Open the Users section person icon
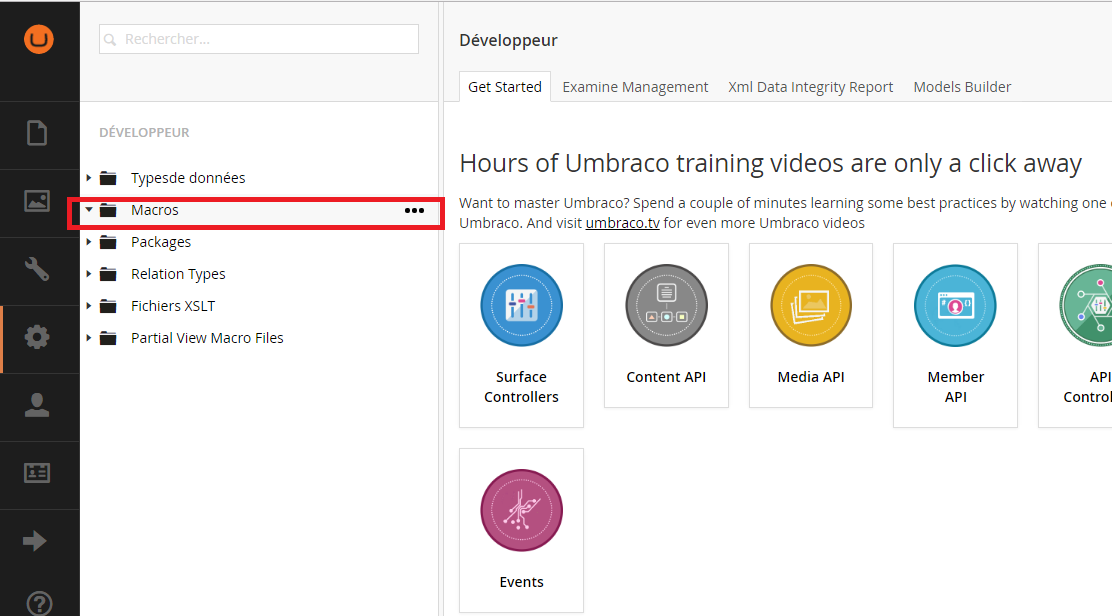Image resolution: width=1112 pixels, height=616 pixels. pos(37,405)
